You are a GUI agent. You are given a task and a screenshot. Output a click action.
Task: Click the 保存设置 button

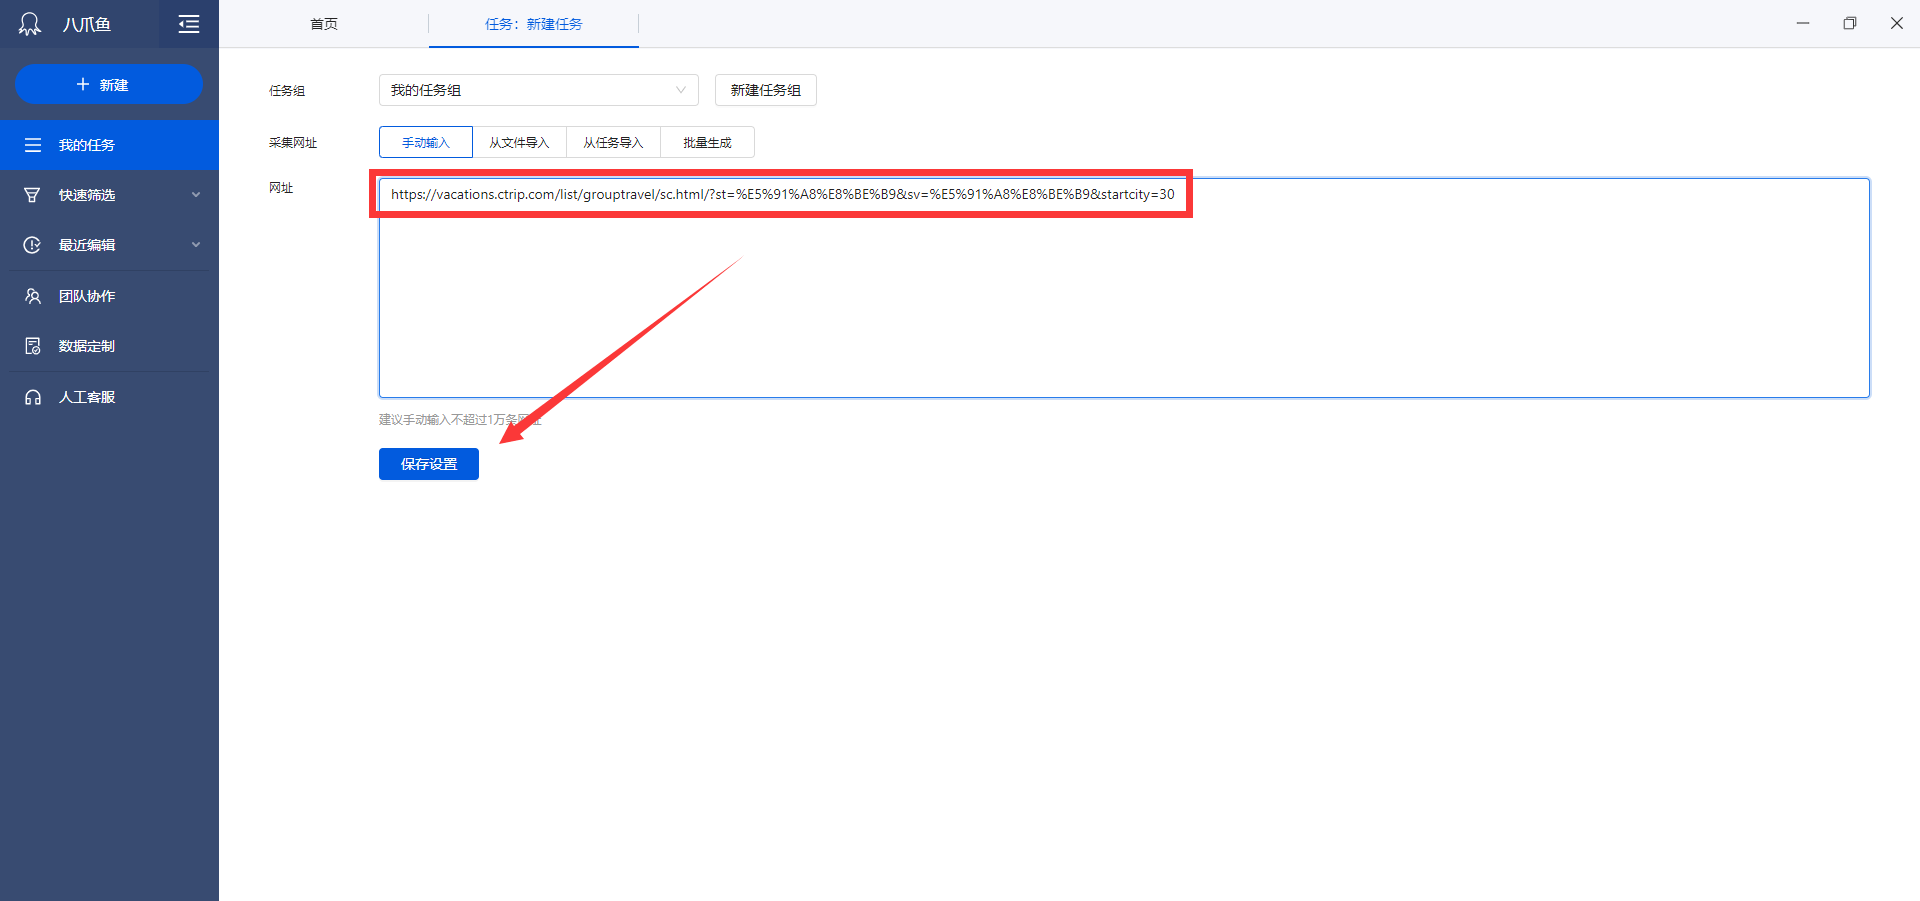point(429,464)
